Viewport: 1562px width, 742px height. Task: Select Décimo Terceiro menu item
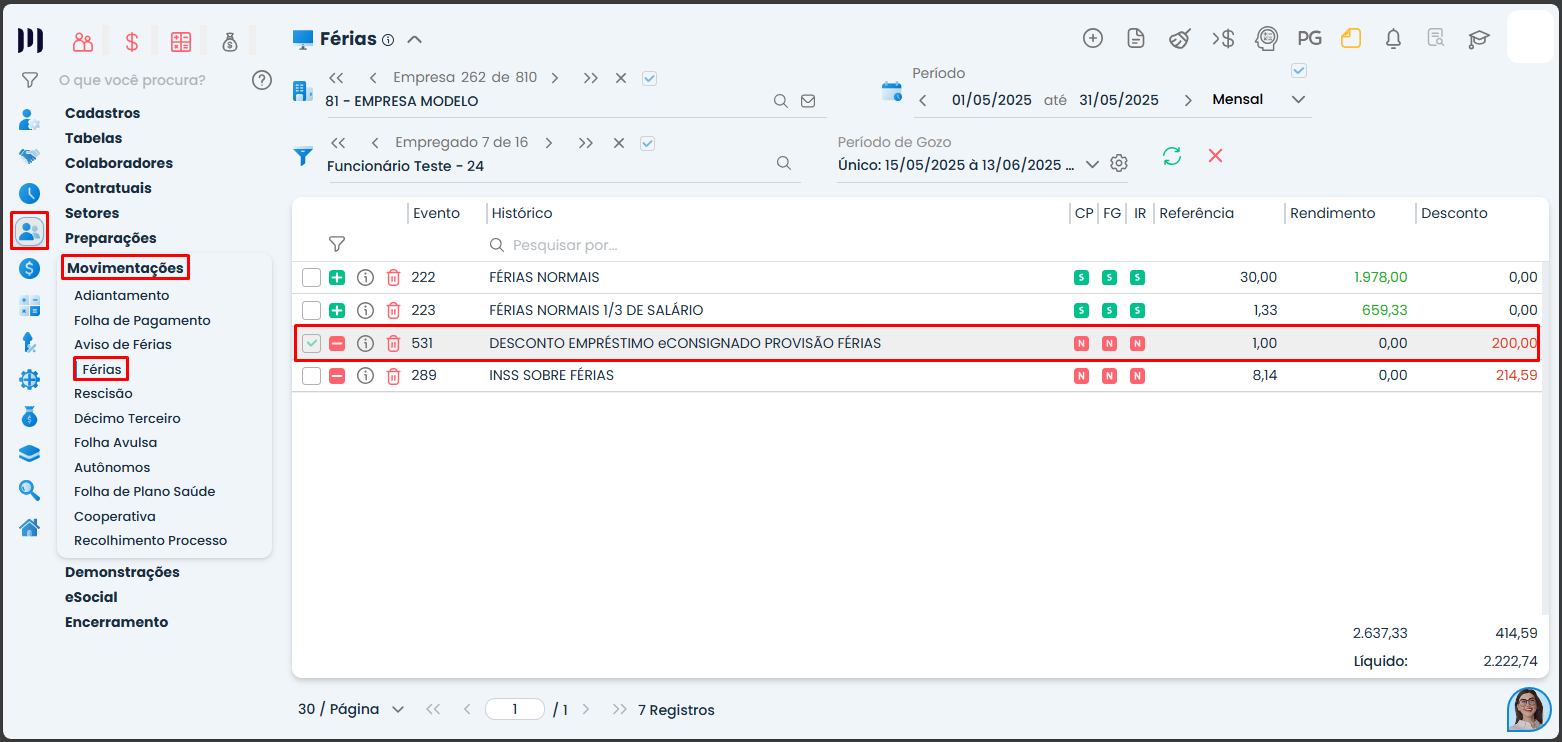[127, 418]
